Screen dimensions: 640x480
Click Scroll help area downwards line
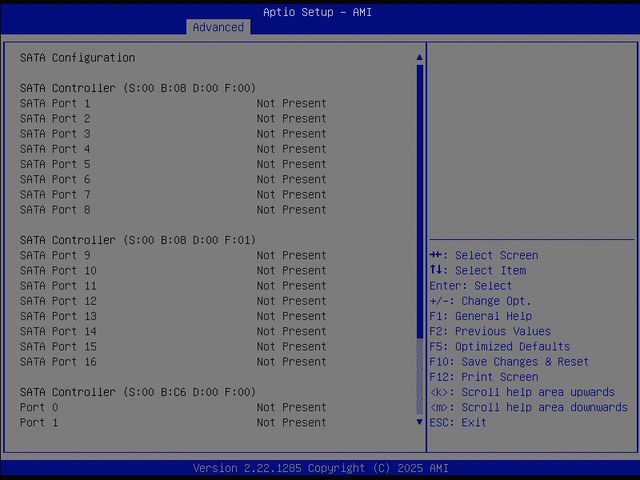529,407
